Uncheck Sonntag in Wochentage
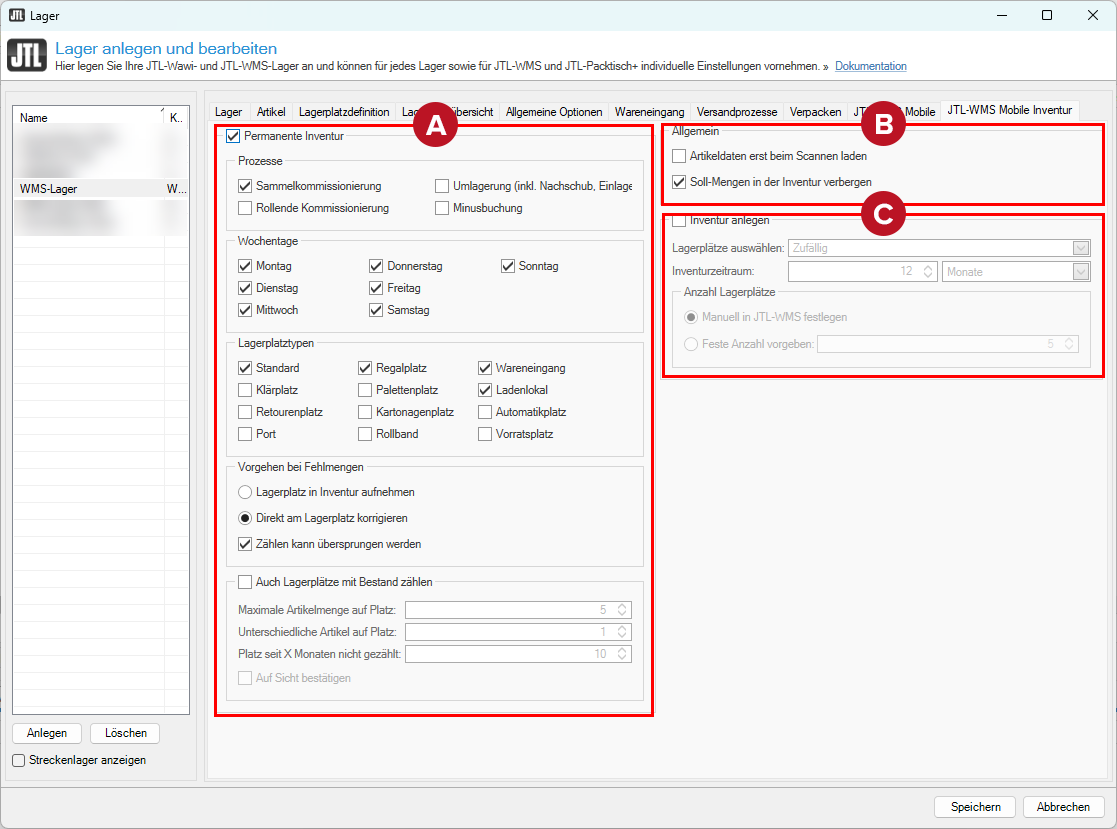This screenshot has width=1117, height=829. [x=508, y=266]
